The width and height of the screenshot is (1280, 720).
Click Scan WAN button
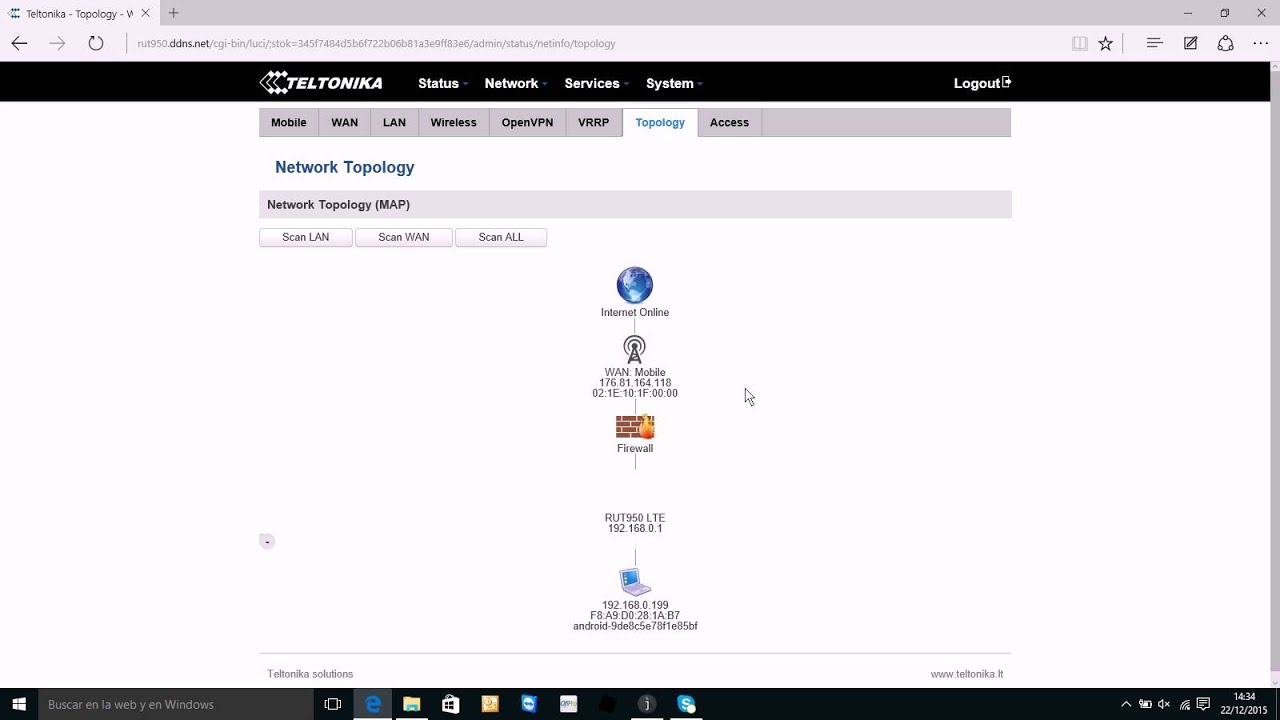pyautogui.click(x=404, y=237)
